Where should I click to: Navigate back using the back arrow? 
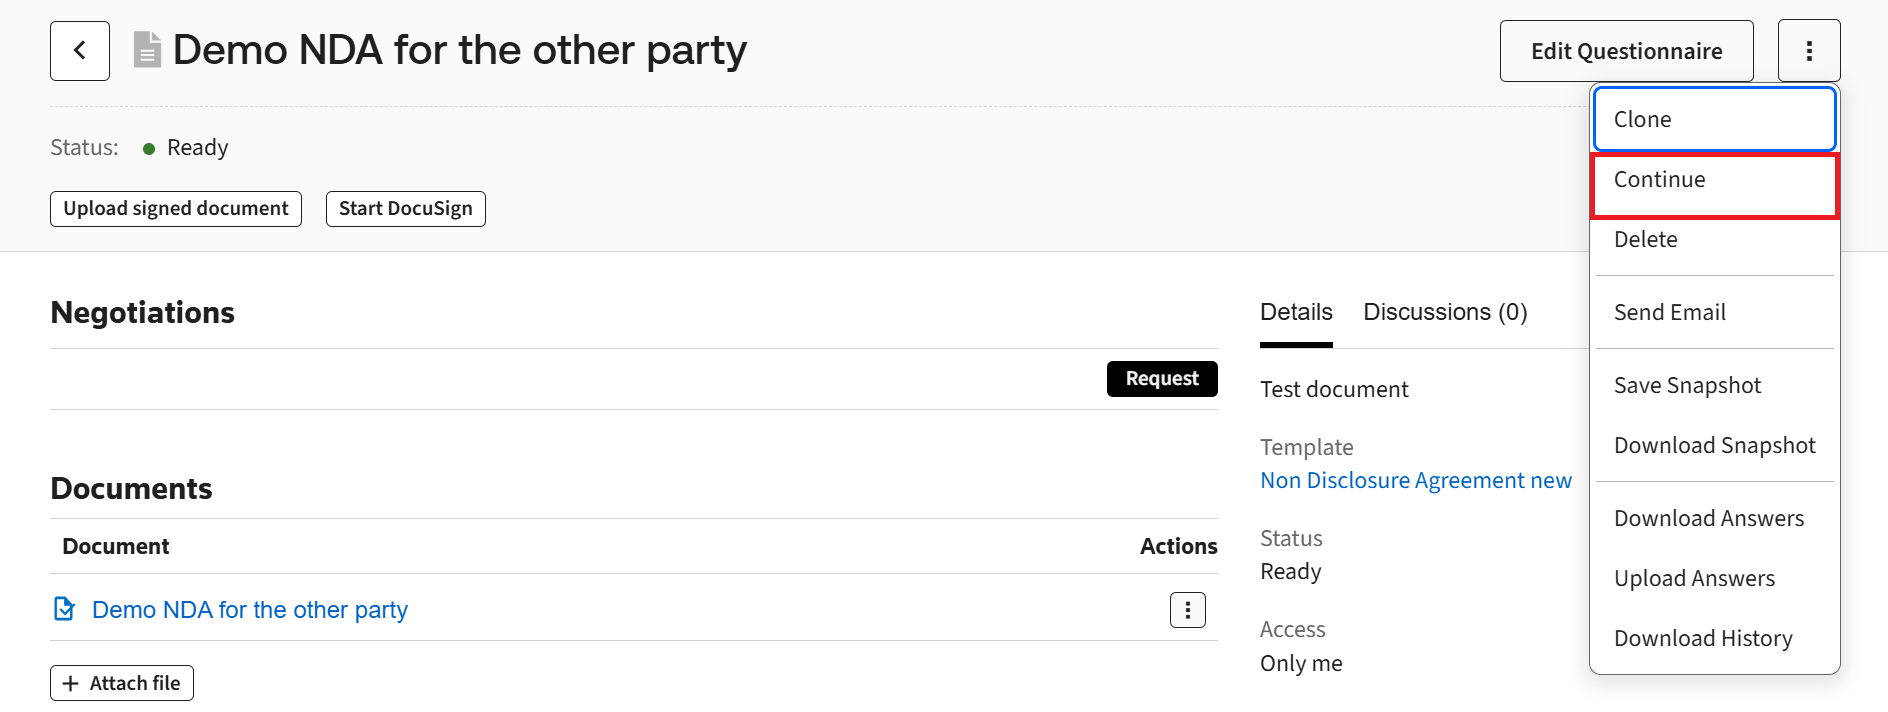[x=79, y=50]
